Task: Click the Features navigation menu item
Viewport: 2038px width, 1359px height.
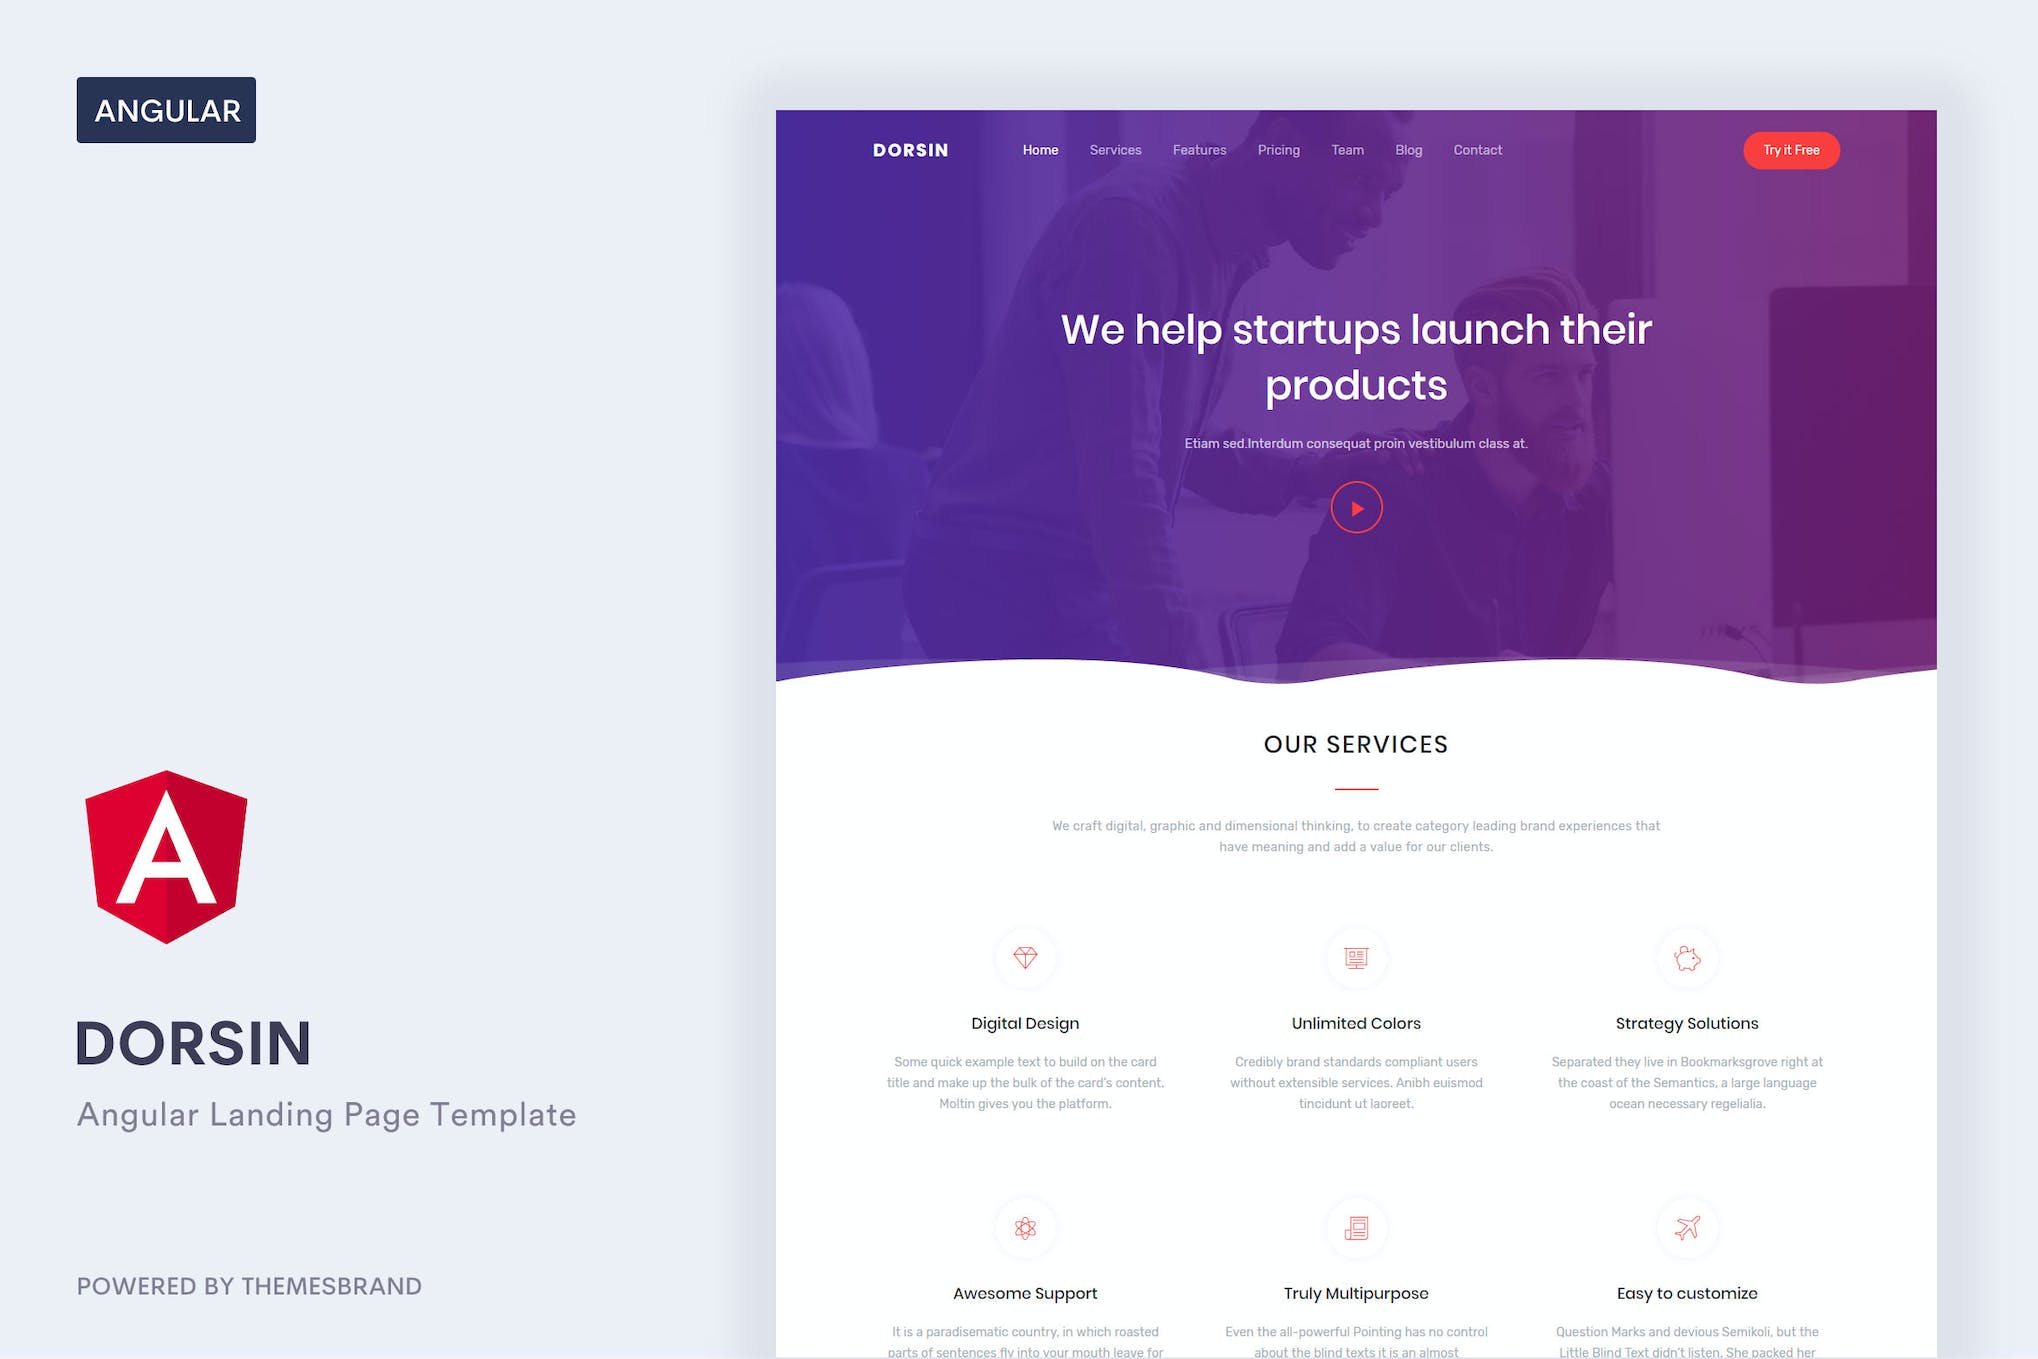Action: [1198, 149]
